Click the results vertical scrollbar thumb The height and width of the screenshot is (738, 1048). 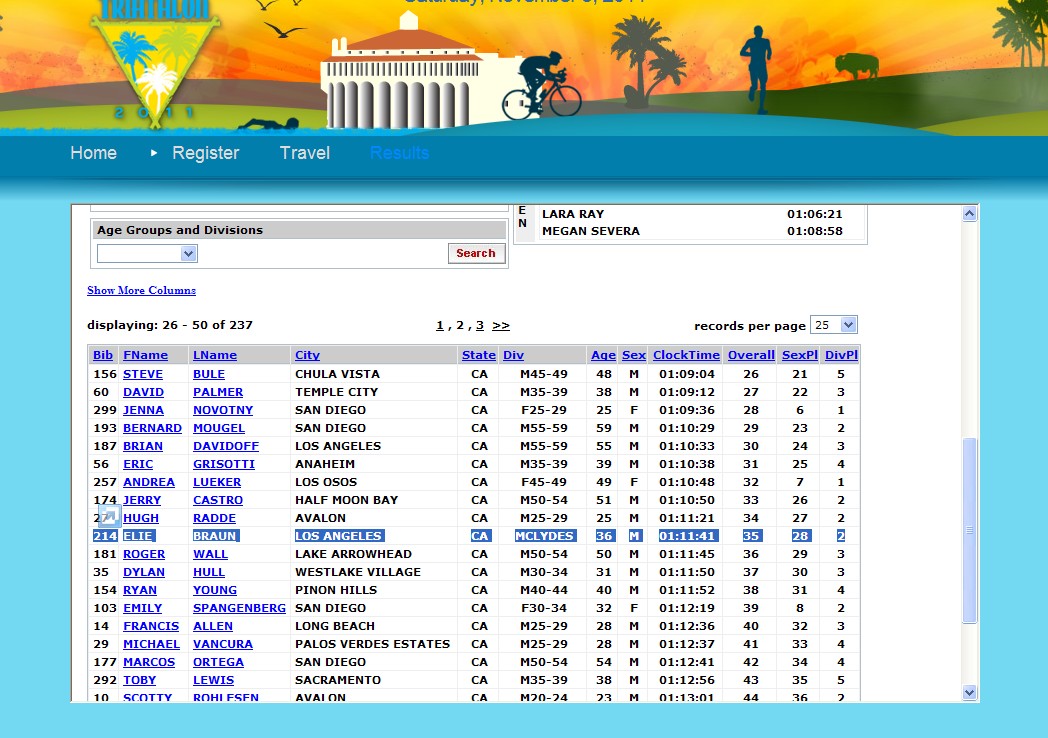click(x=968, y=530)
